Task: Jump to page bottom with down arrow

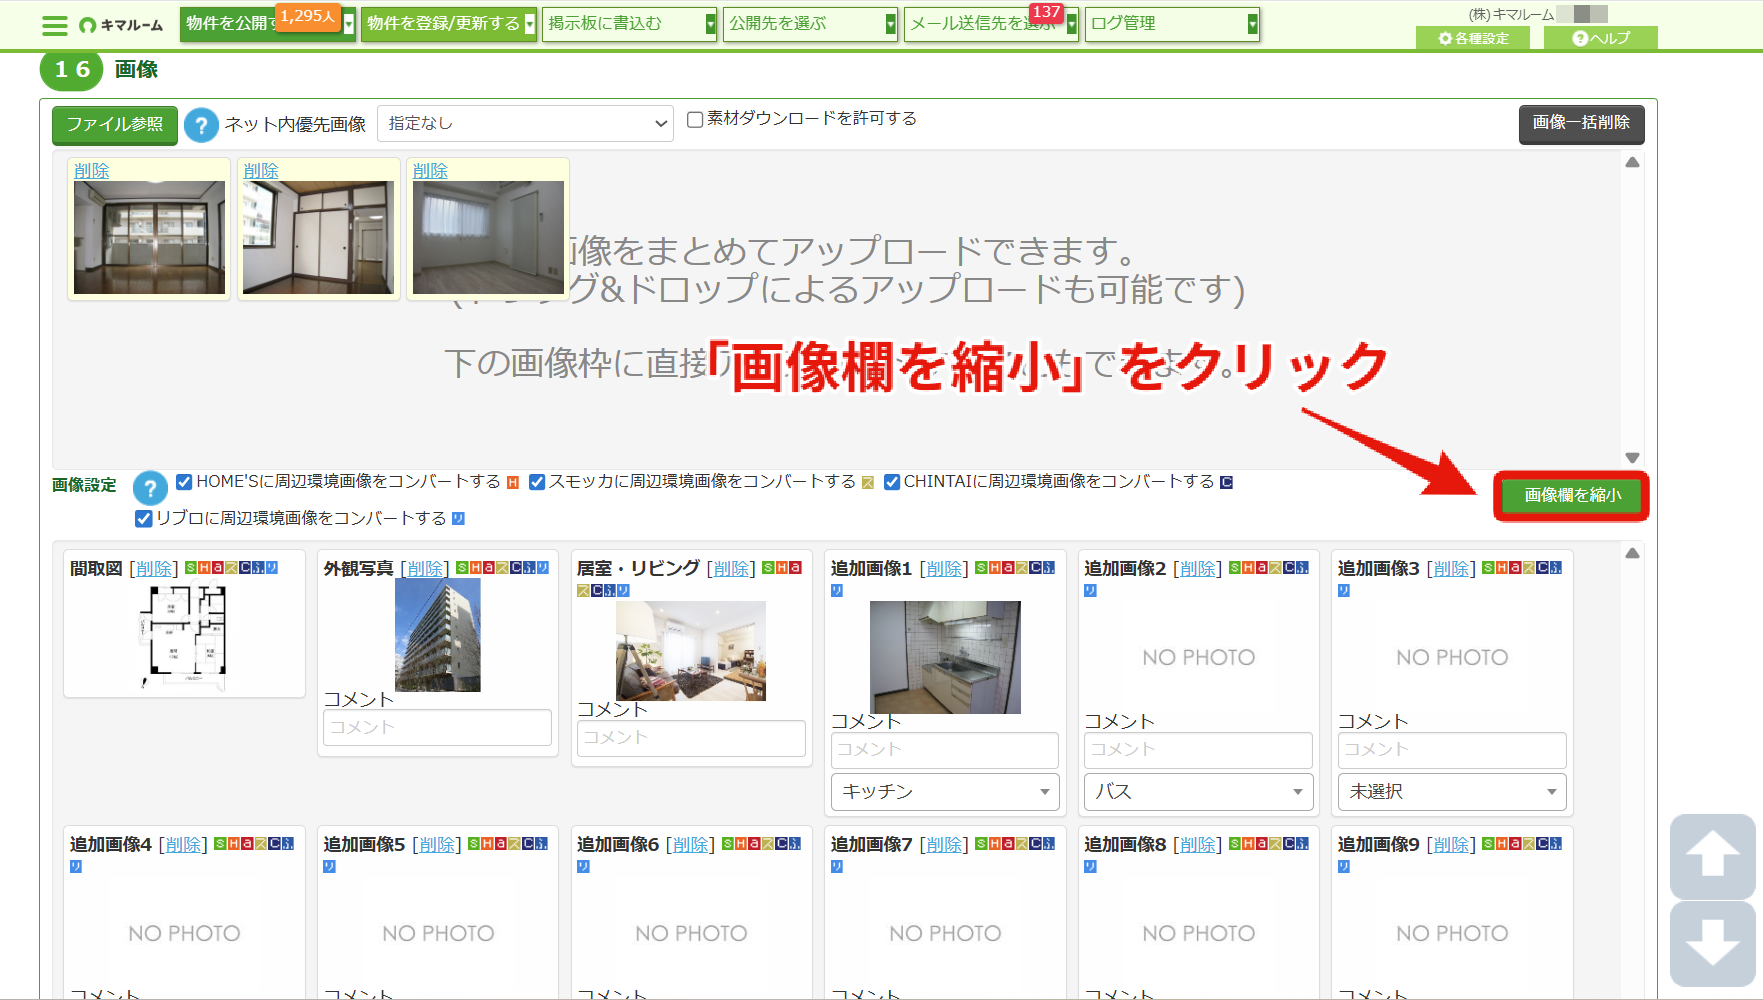Action: click(x=1712, y=943)
